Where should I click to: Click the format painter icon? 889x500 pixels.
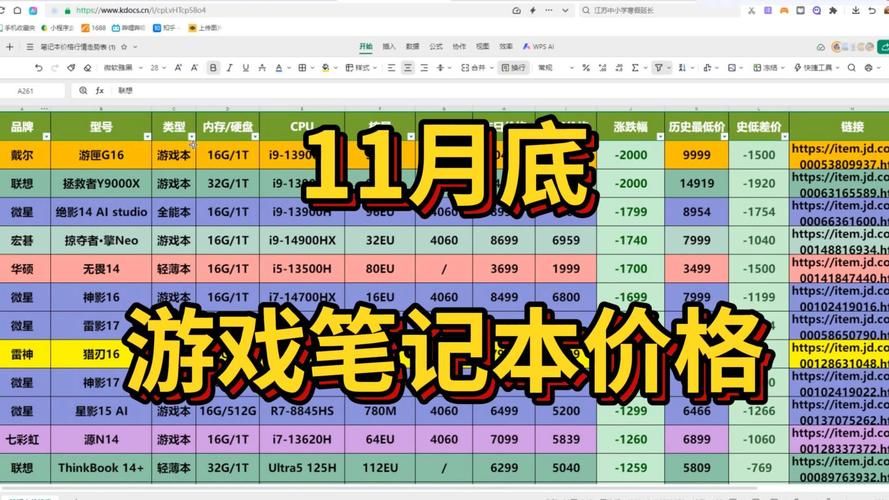(71, 67)
